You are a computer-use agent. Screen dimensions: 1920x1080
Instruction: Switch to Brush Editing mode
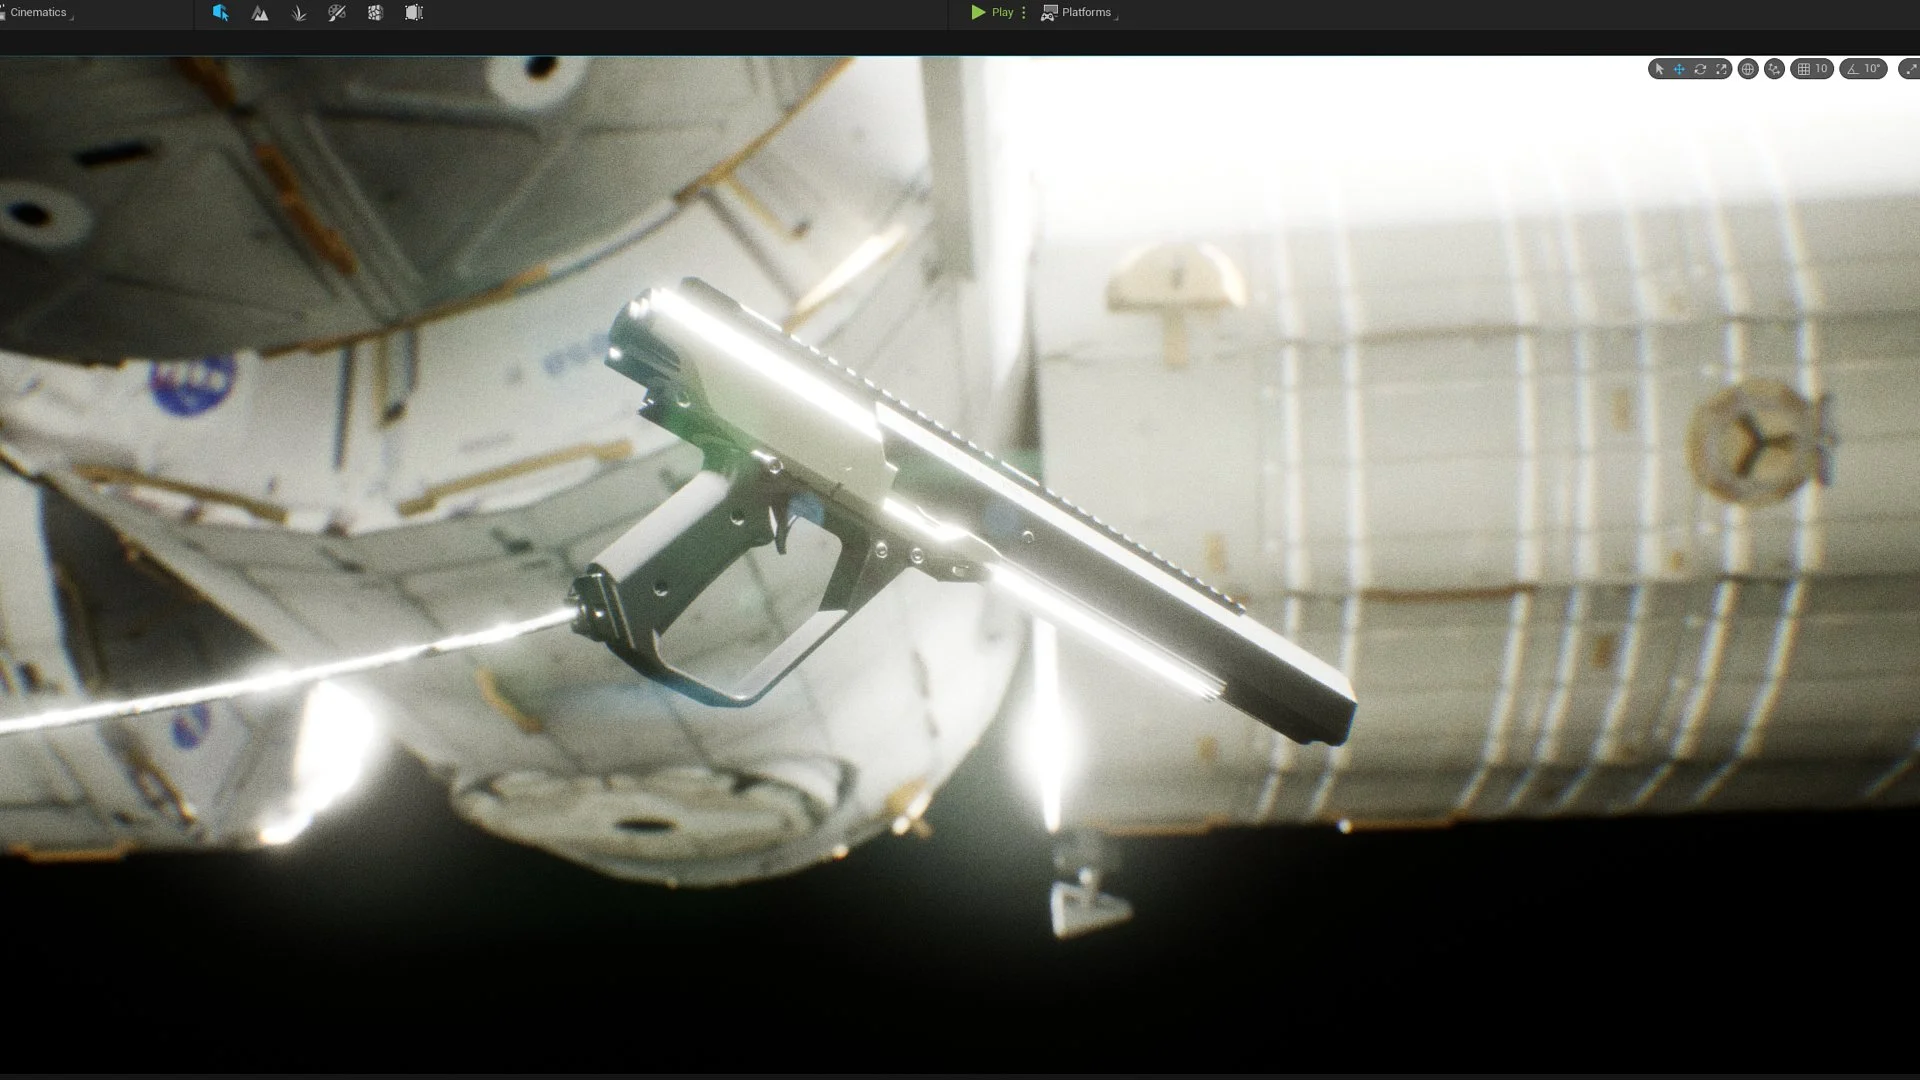414,13
